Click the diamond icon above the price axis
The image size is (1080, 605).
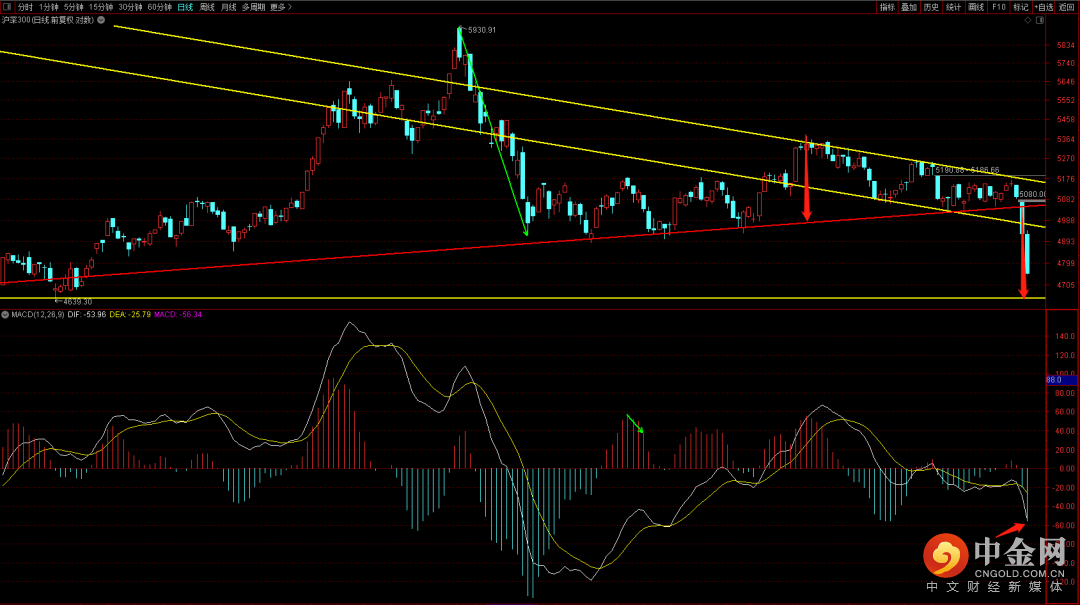click(x=1028, y=21)
